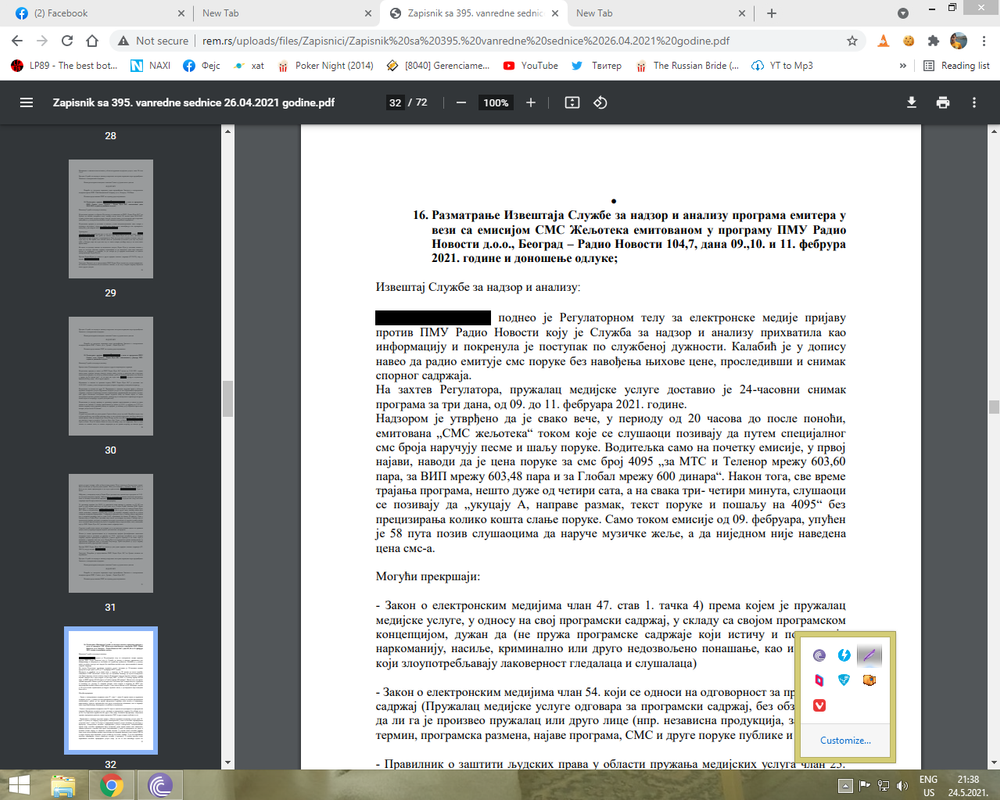Show more bookmarks with chevron
1000x800 pixels.
(902, 66)
